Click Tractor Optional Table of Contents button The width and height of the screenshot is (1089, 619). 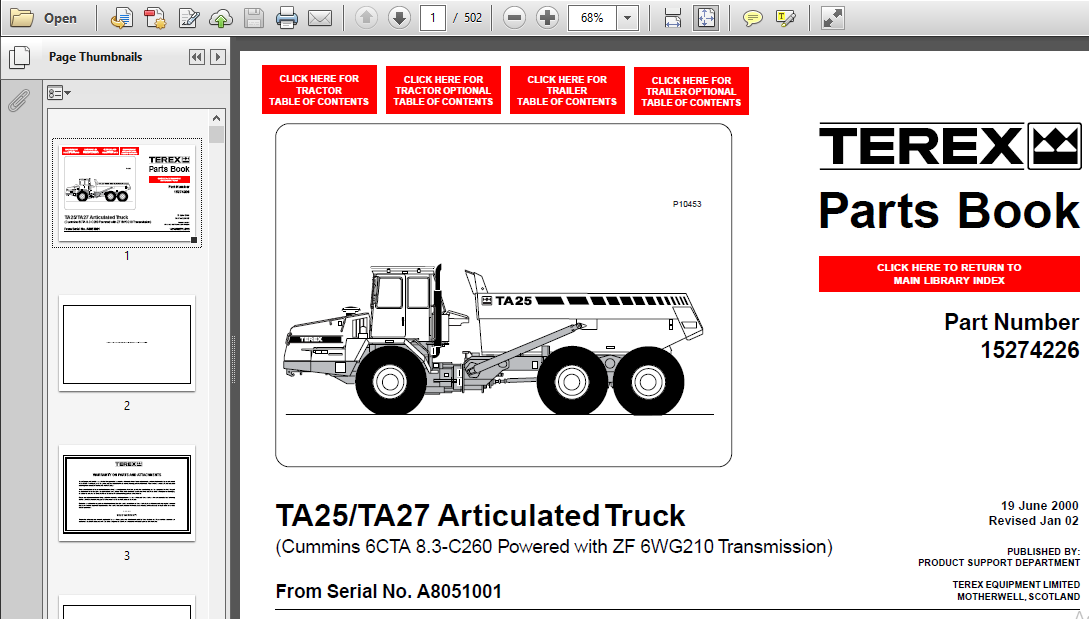pos(443,90)
